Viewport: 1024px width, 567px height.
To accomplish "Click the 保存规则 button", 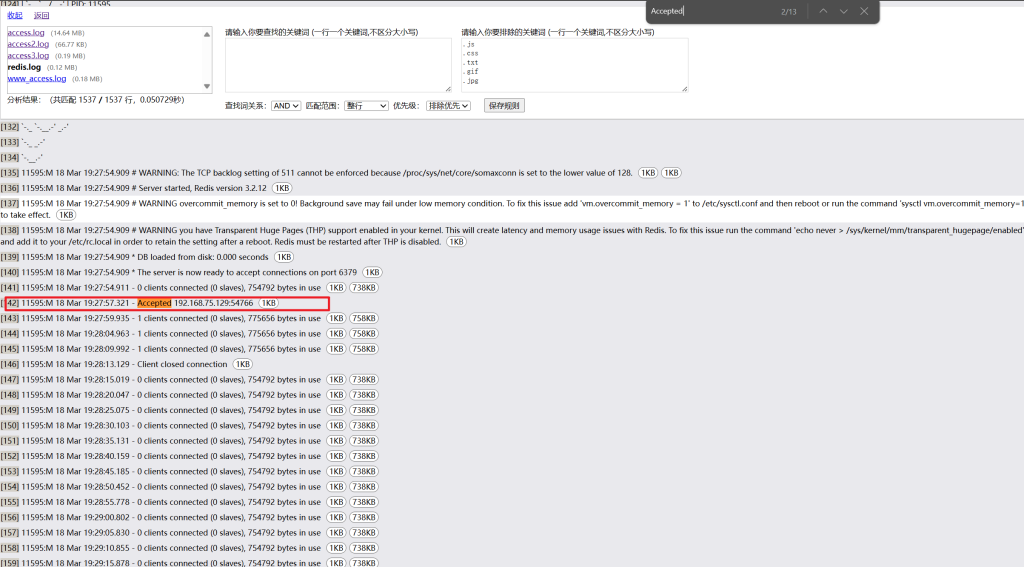I will pos(504,105).
